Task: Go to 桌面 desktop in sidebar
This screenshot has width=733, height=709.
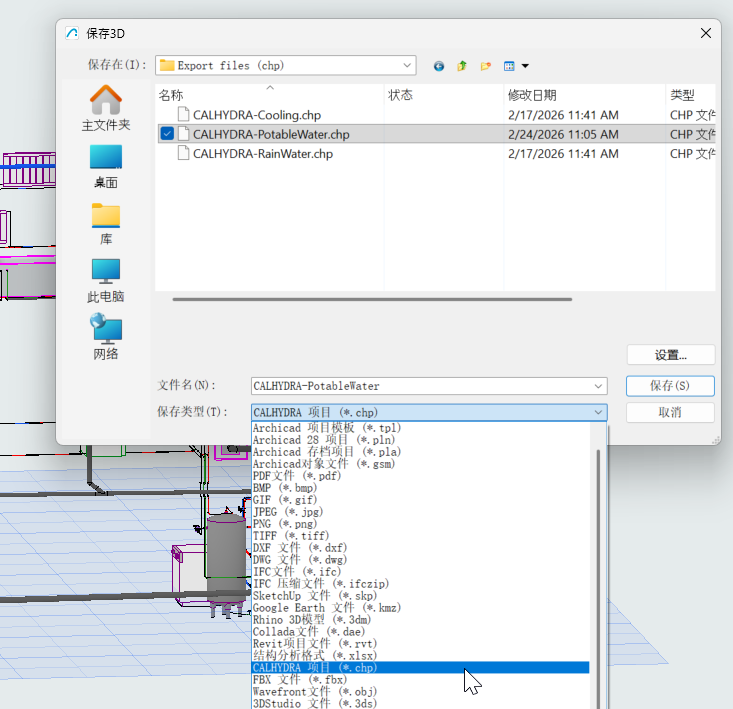Action: coord(106,166)
